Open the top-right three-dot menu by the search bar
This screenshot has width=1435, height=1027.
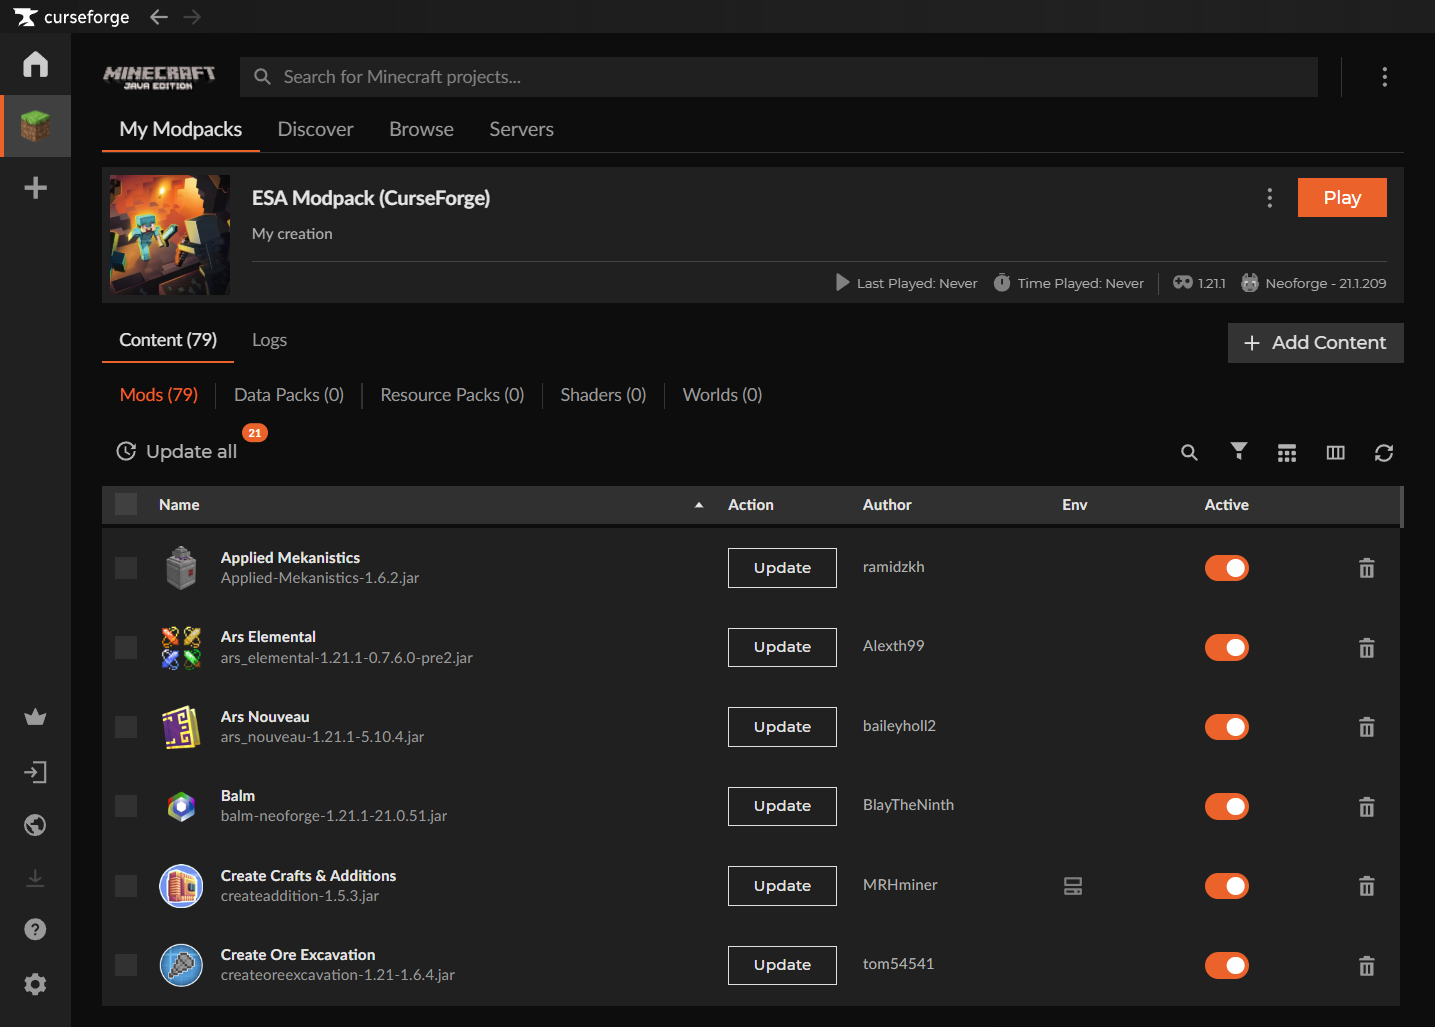[x=1384, y=77]
